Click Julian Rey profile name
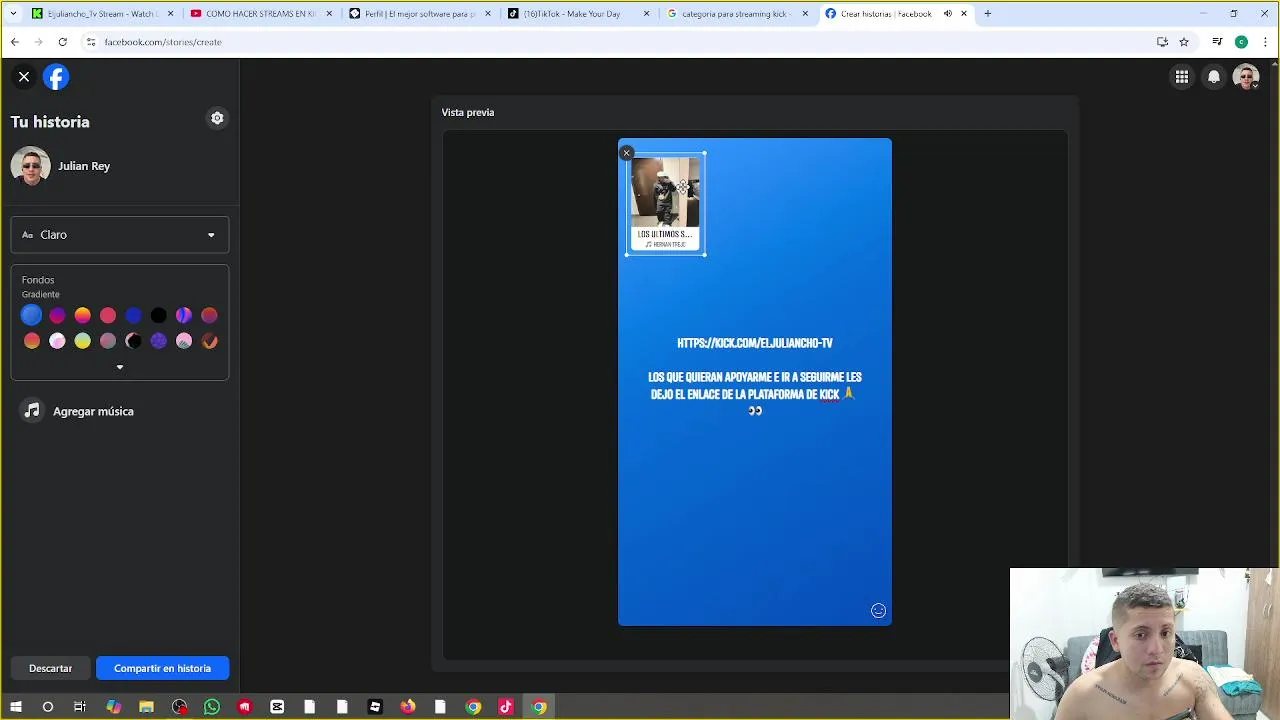The height and width of the screenshot is (720, 1280). point(84,166)
